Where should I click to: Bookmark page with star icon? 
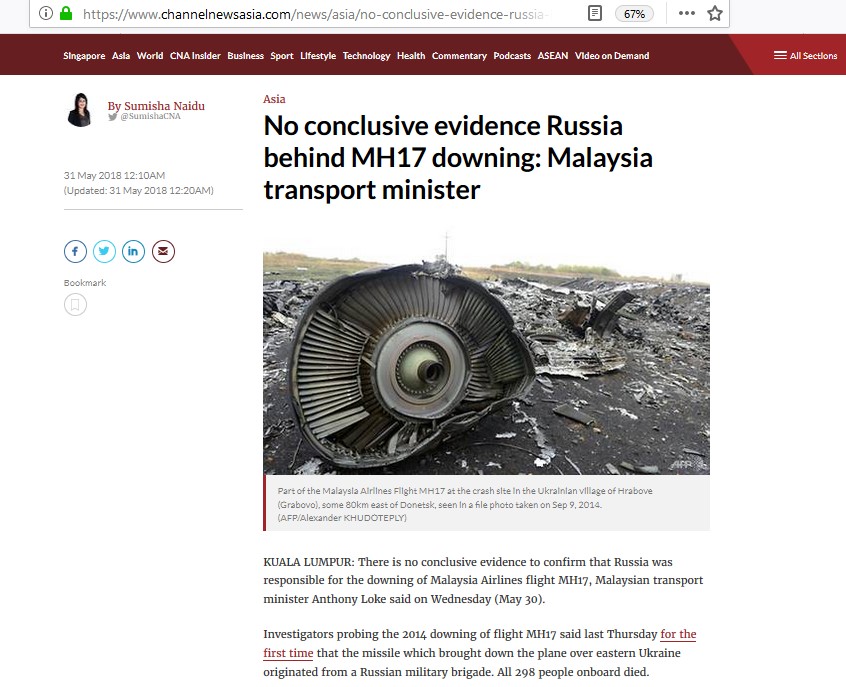714,13
